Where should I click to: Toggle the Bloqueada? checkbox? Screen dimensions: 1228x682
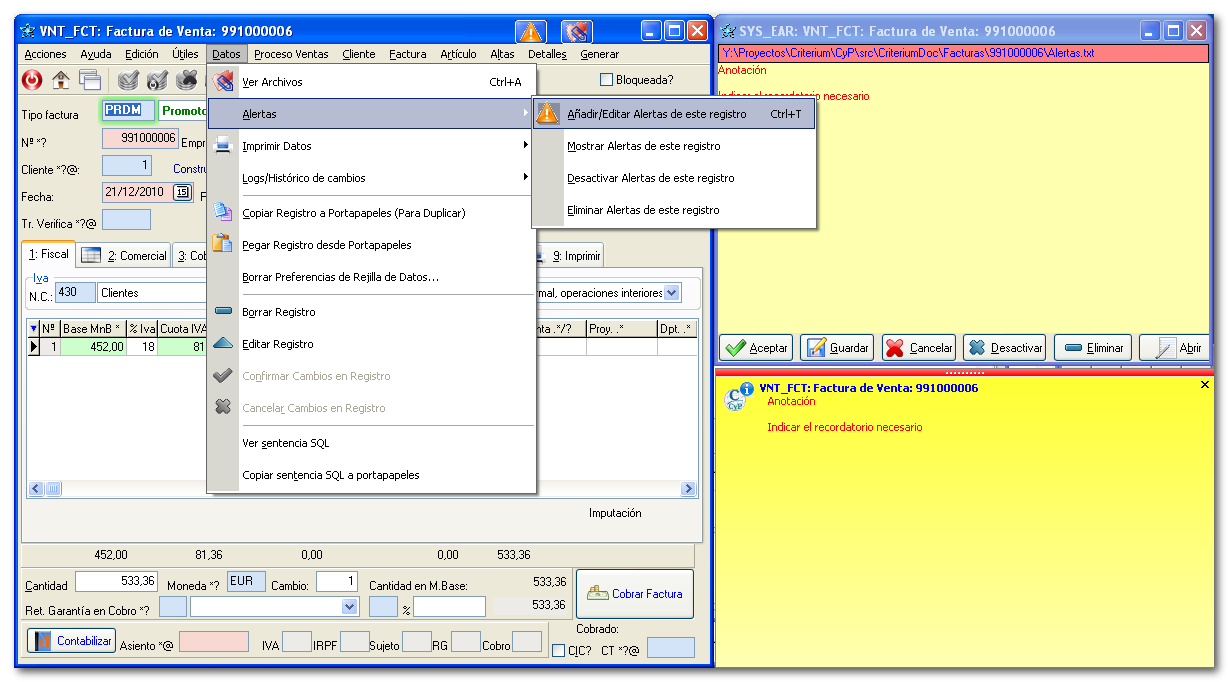coord(606,79)
